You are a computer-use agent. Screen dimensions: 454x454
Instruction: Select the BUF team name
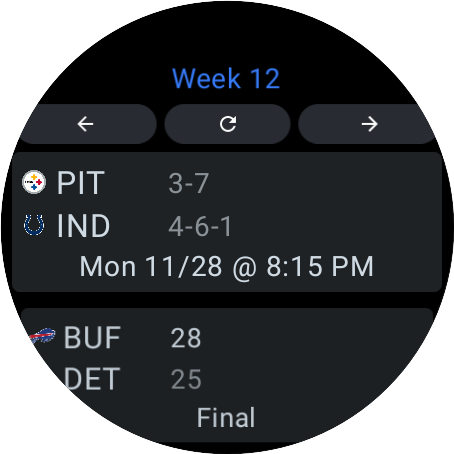92,338
